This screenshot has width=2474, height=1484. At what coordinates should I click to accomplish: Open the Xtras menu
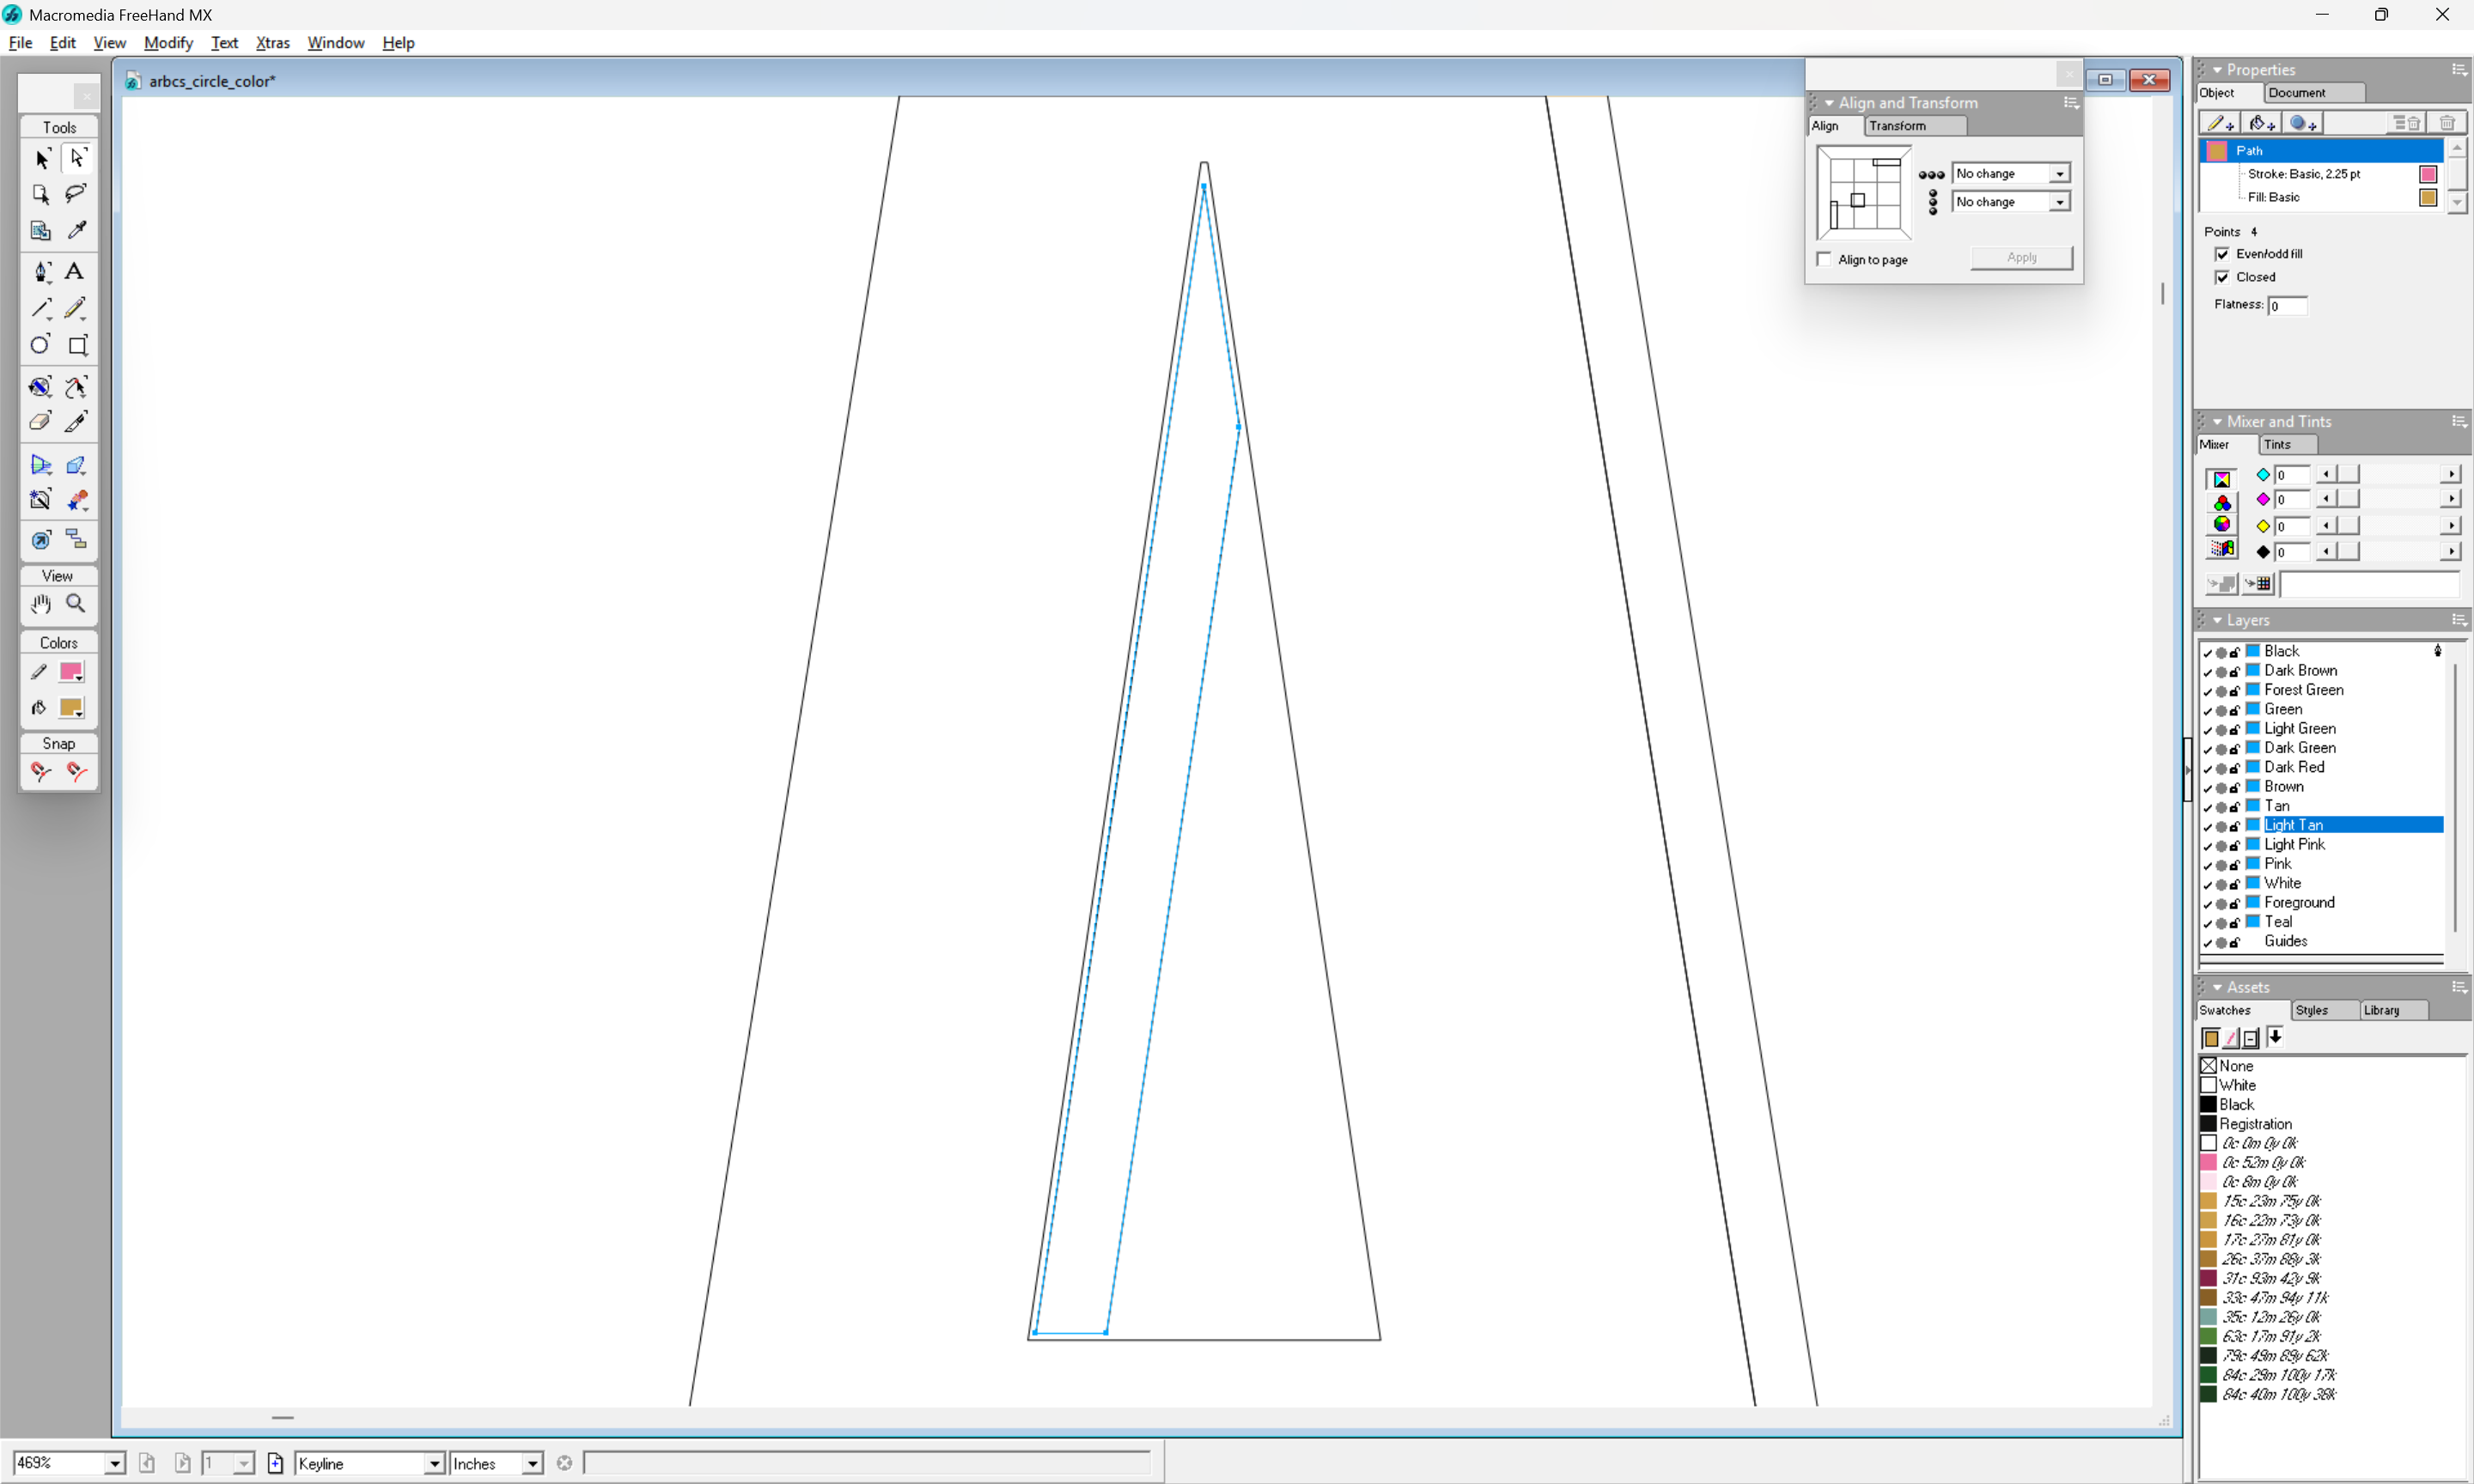[272, 43]
